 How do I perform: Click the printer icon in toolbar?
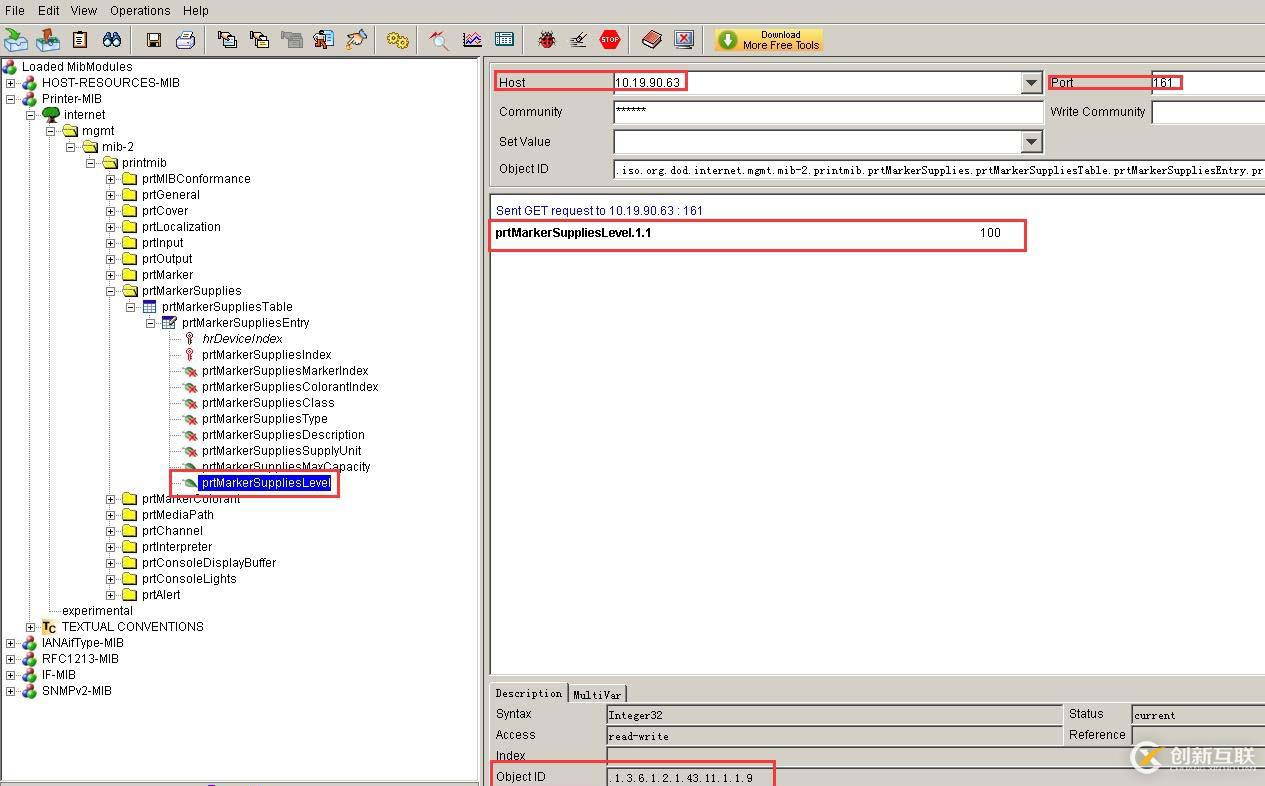(185, 40)
